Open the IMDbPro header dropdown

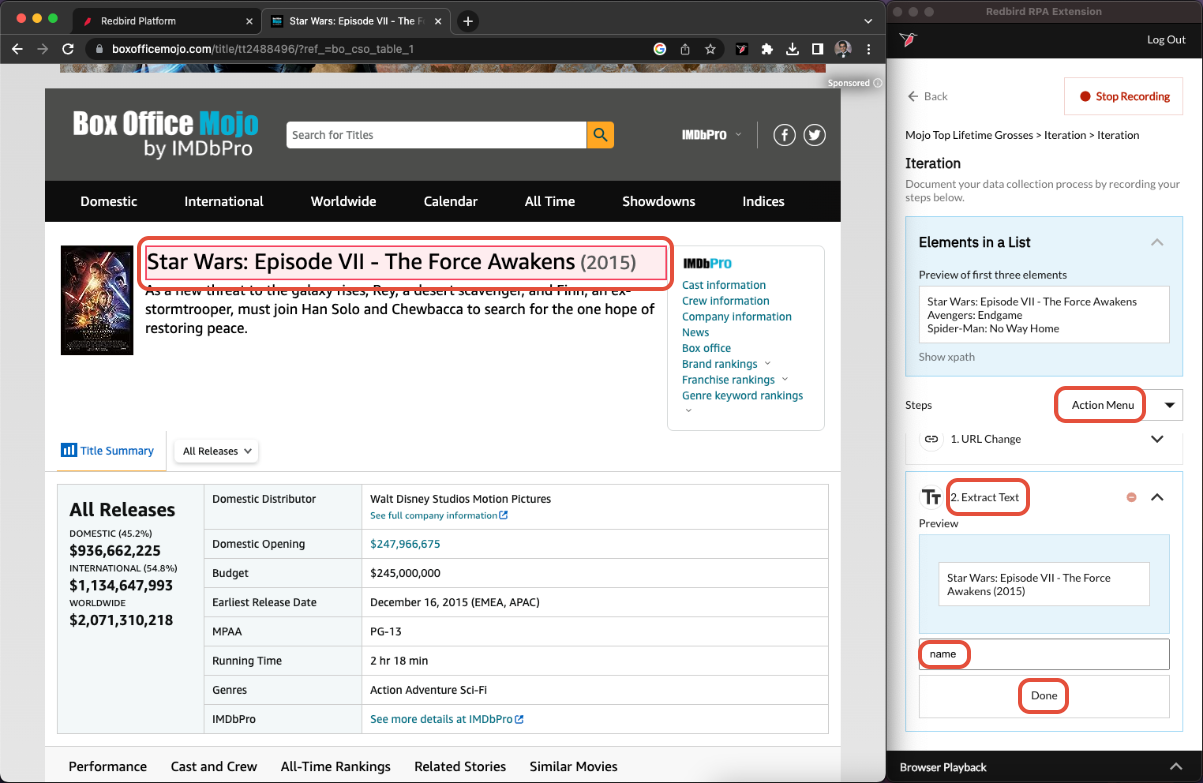pyautogui.click(x=712, y=135)
